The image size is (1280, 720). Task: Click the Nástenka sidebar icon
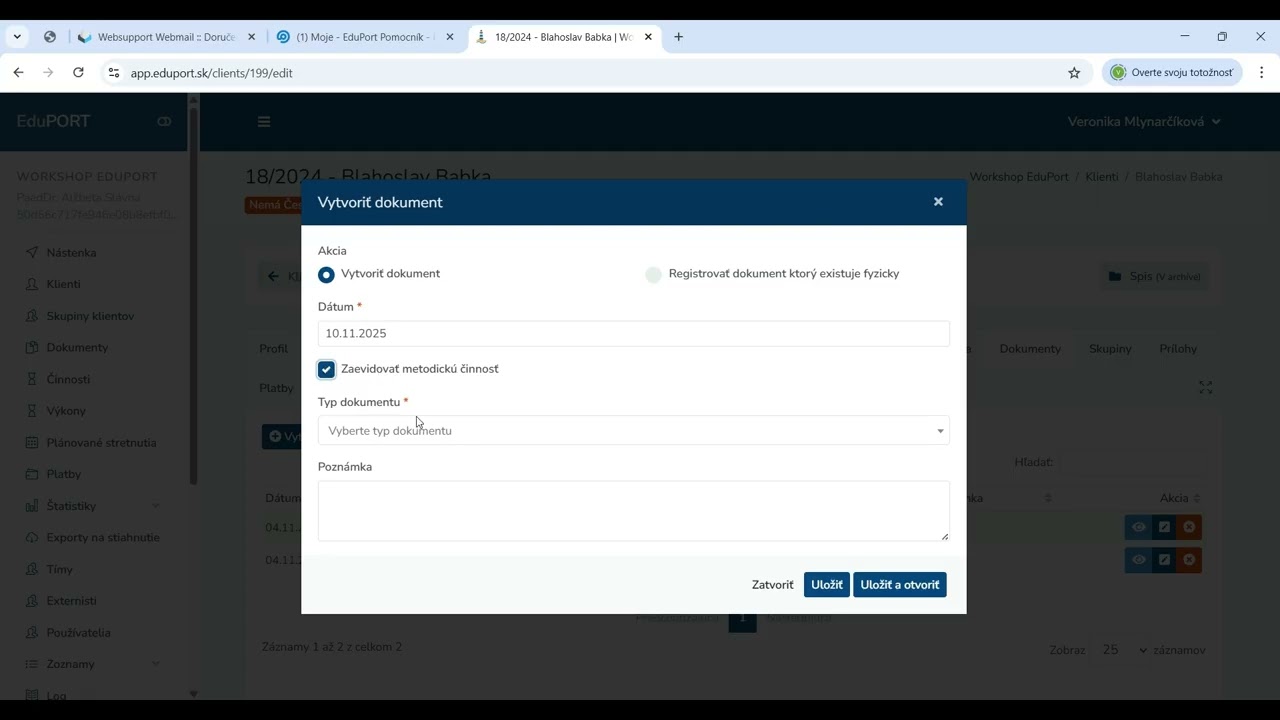32,253
